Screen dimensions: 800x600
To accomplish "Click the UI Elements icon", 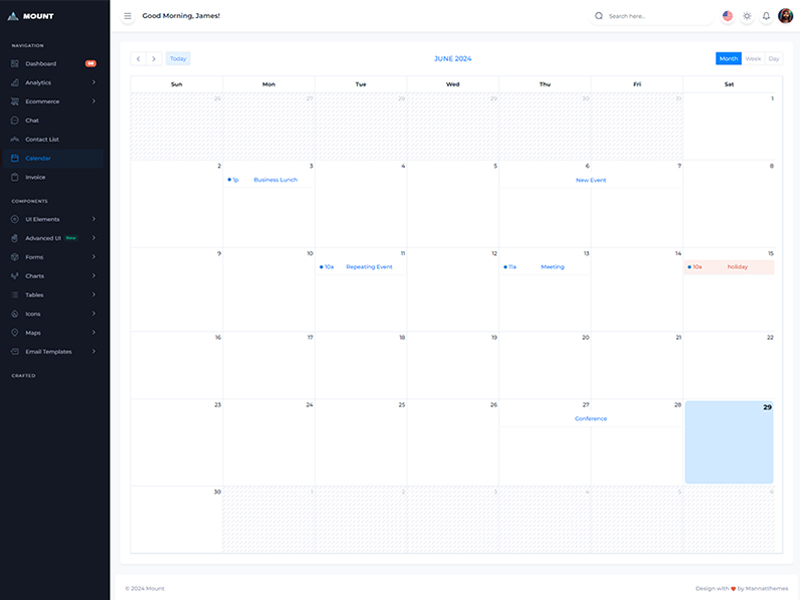I will [15, 219].
